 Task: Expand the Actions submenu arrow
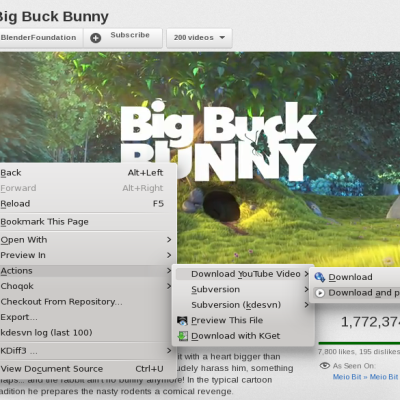pos(169,271)
